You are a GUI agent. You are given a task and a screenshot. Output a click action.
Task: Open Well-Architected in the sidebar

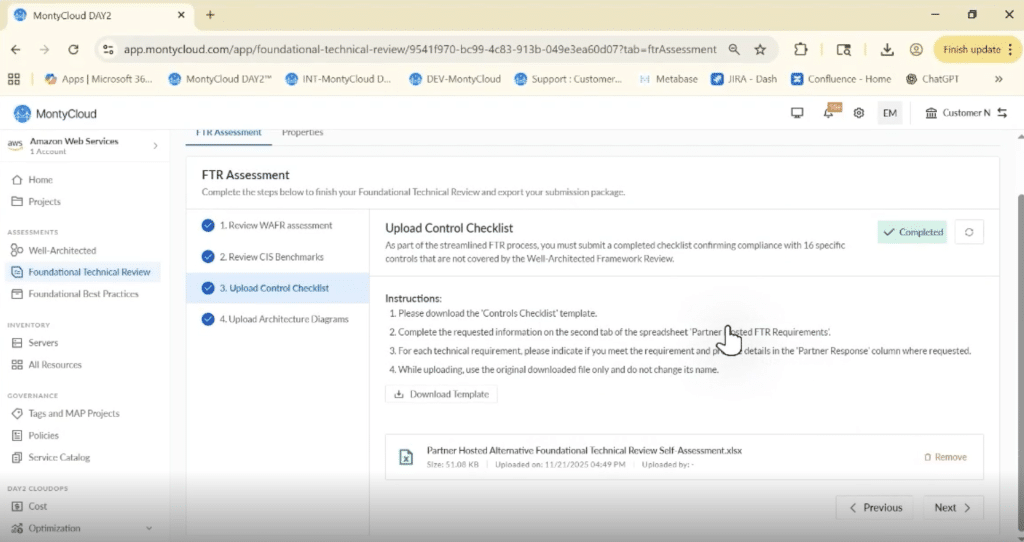[x=62, y=250]
